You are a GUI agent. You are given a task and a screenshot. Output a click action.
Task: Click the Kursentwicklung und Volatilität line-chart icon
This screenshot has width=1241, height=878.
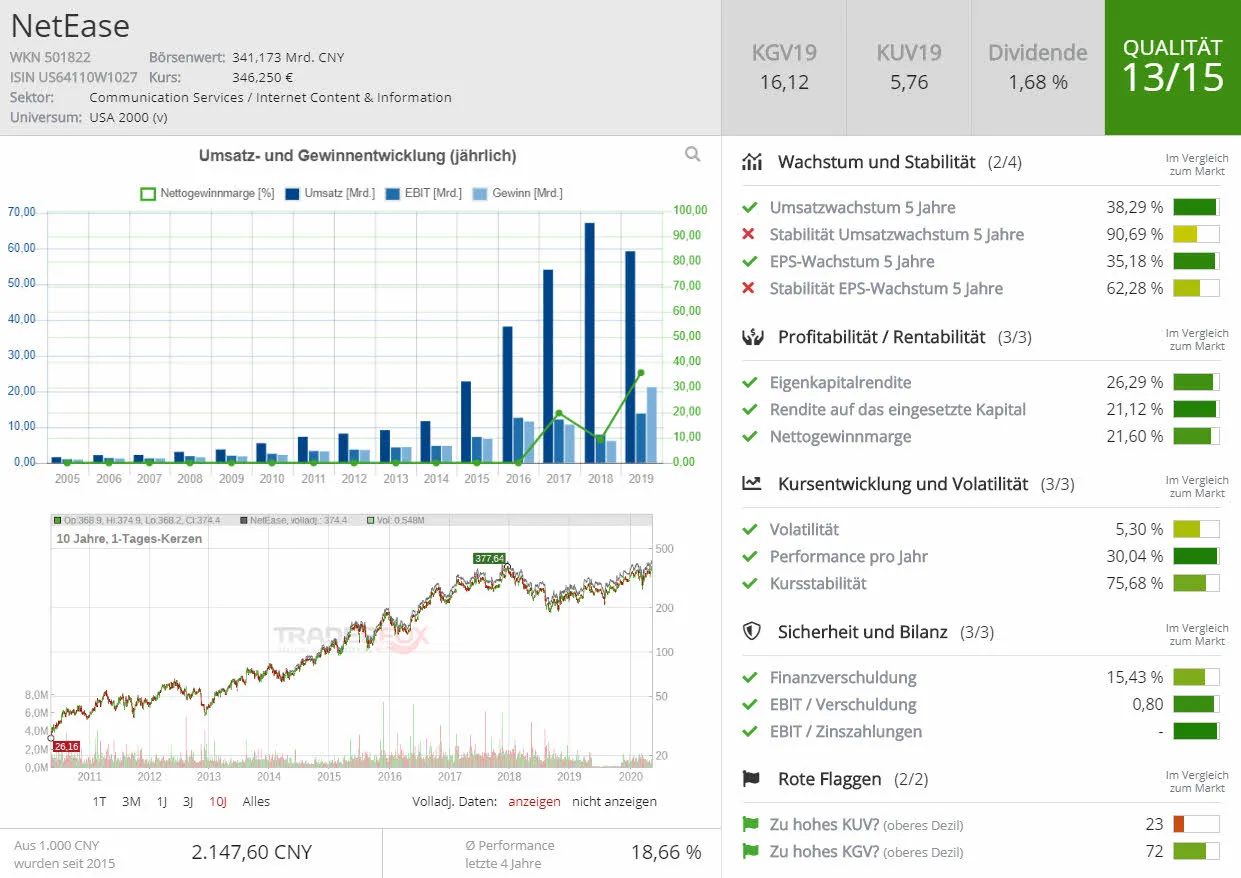tap(752, 484)
